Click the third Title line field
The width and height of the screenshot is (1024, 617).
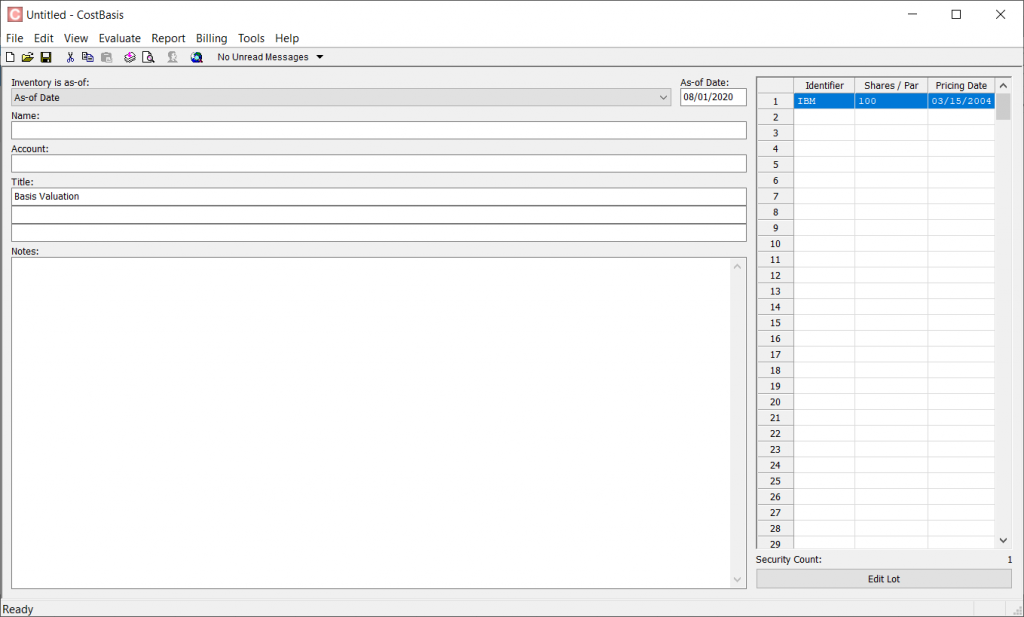(x=379, y=233)
